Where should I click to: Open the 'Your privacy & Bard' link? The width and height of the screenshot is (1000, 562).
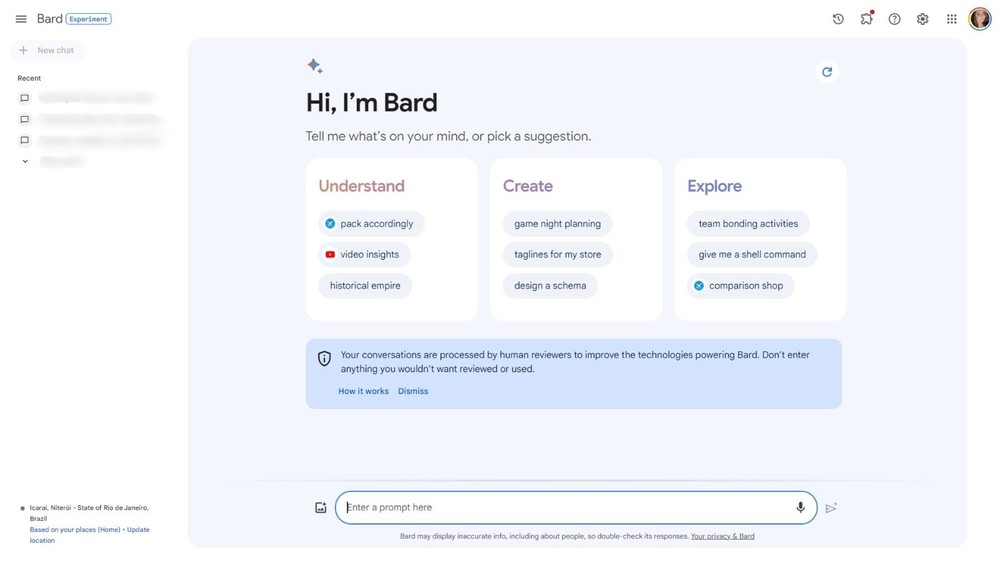(x=722, y=536)
